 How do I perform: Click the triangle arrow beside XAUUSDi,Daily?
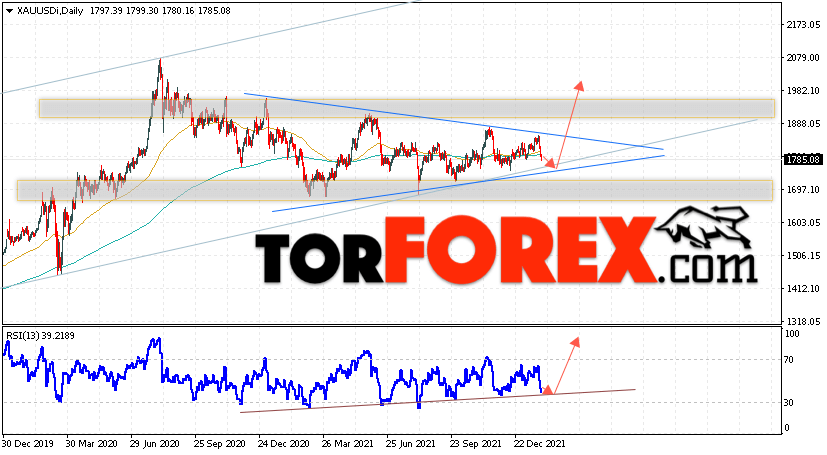9,11
